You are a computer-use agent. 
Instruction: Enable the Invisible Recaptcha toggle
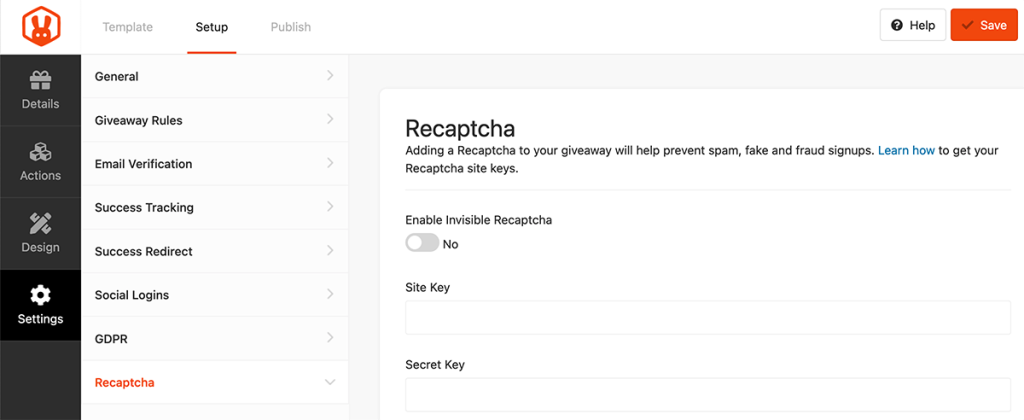click(422, 243)
